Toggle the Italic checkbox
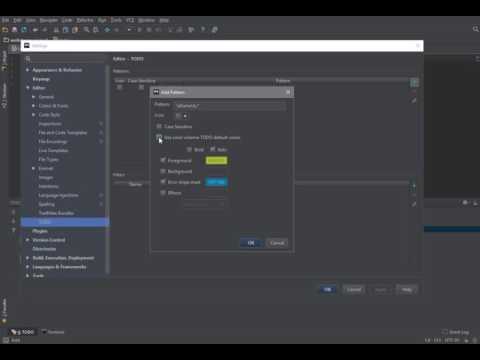The width and height of the screenshot is (480, 360). click(213, 149)
